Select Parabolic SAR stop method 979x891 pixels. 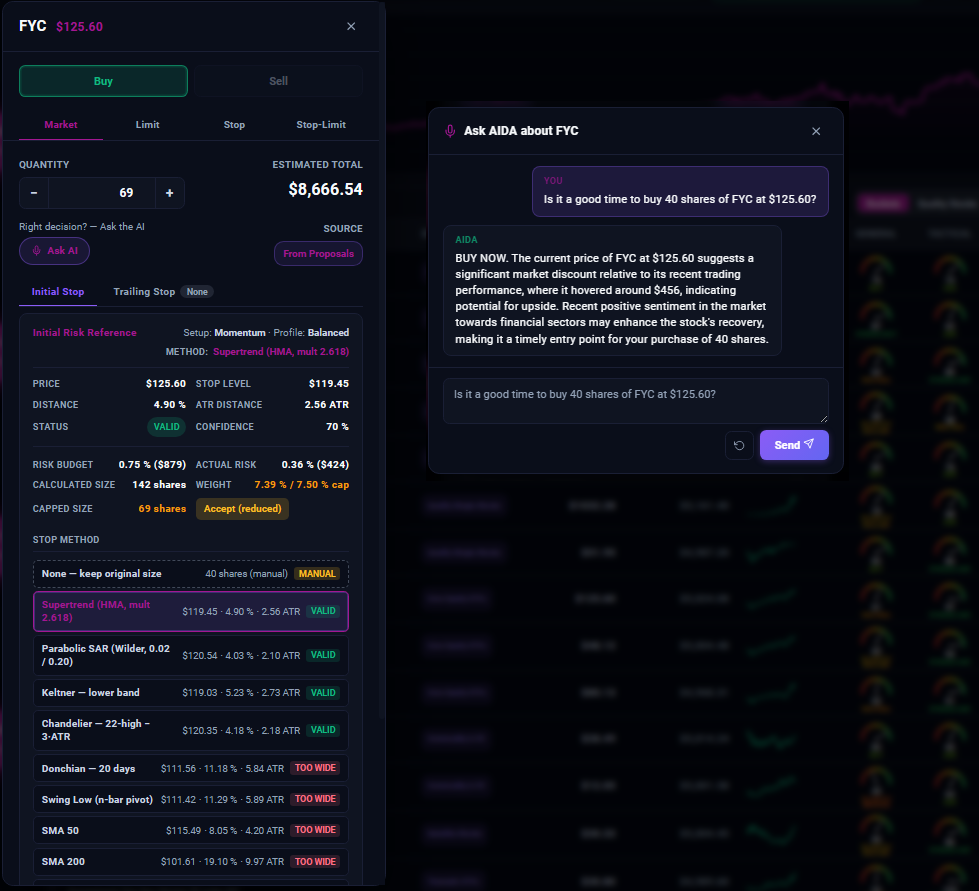click(190, 655)
